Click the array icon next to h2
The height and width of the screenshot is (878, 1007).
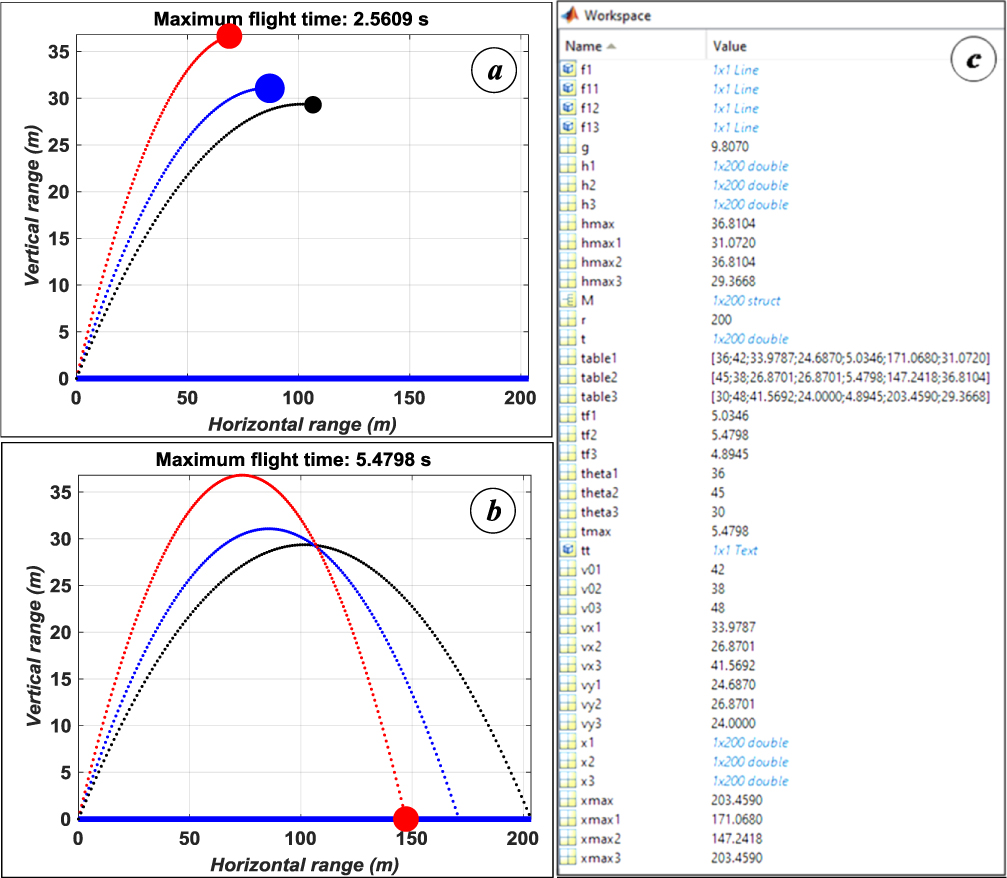568,184
